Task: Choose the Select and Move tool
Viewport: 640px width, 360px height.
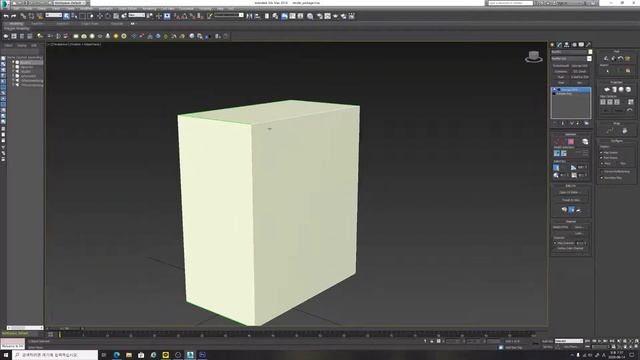Action: (100, 16)
